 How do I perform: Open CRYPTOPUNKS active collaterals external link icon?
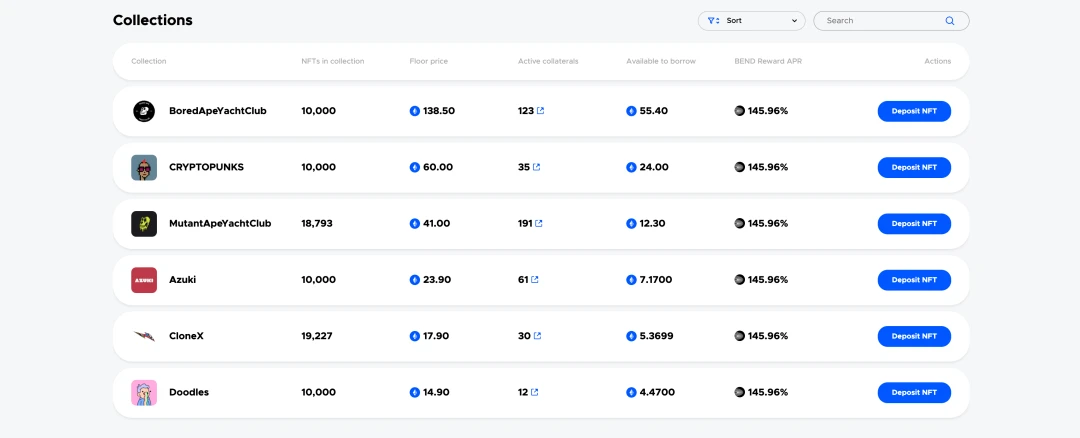(x=537, y=167)
